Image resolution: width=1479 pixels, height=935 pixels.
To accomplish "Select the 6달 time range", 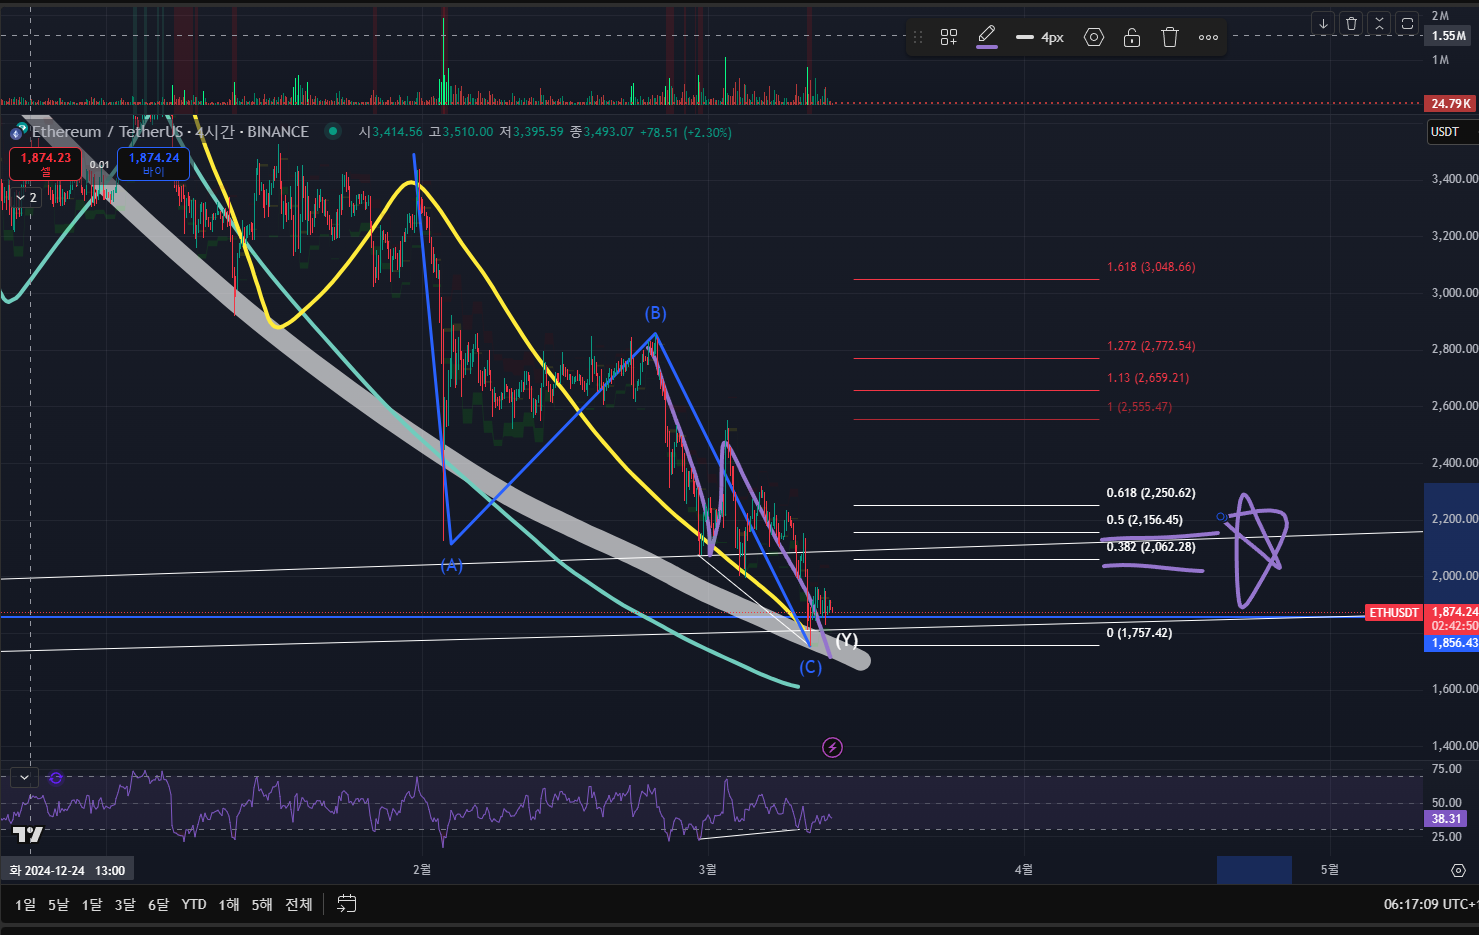I will (158, 904).
